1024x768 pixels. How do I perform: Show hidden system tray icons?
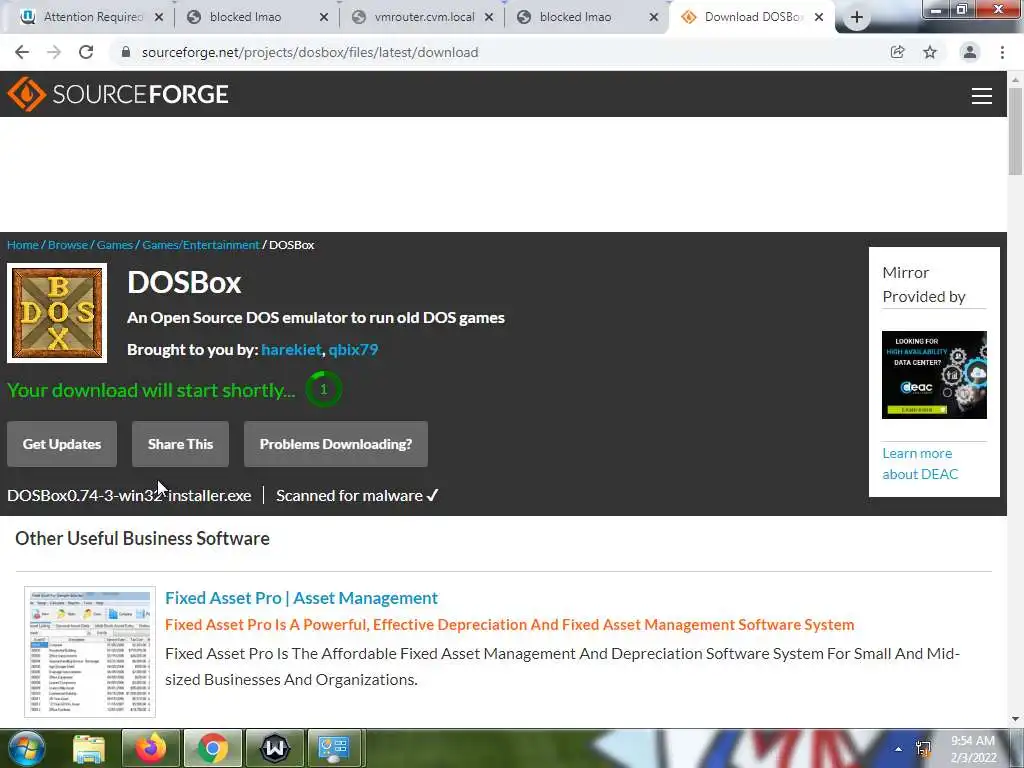coord(899,749)
